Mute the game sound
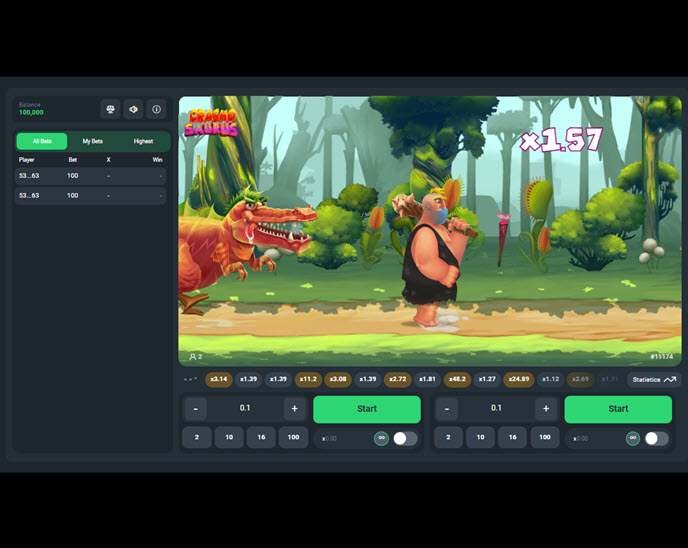This screenshot has width=688, height=548. (x=133, y=109)
